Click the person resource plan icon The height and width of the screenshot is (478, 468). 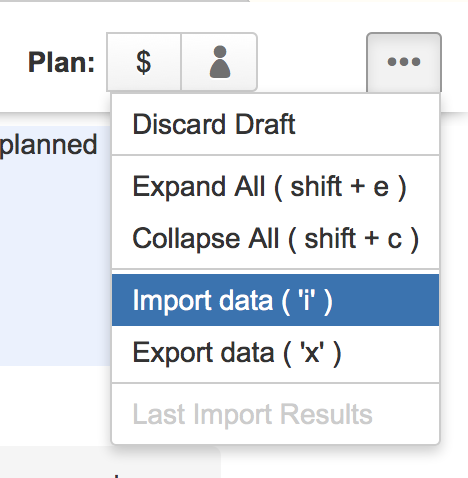click(x=219, y=62)
